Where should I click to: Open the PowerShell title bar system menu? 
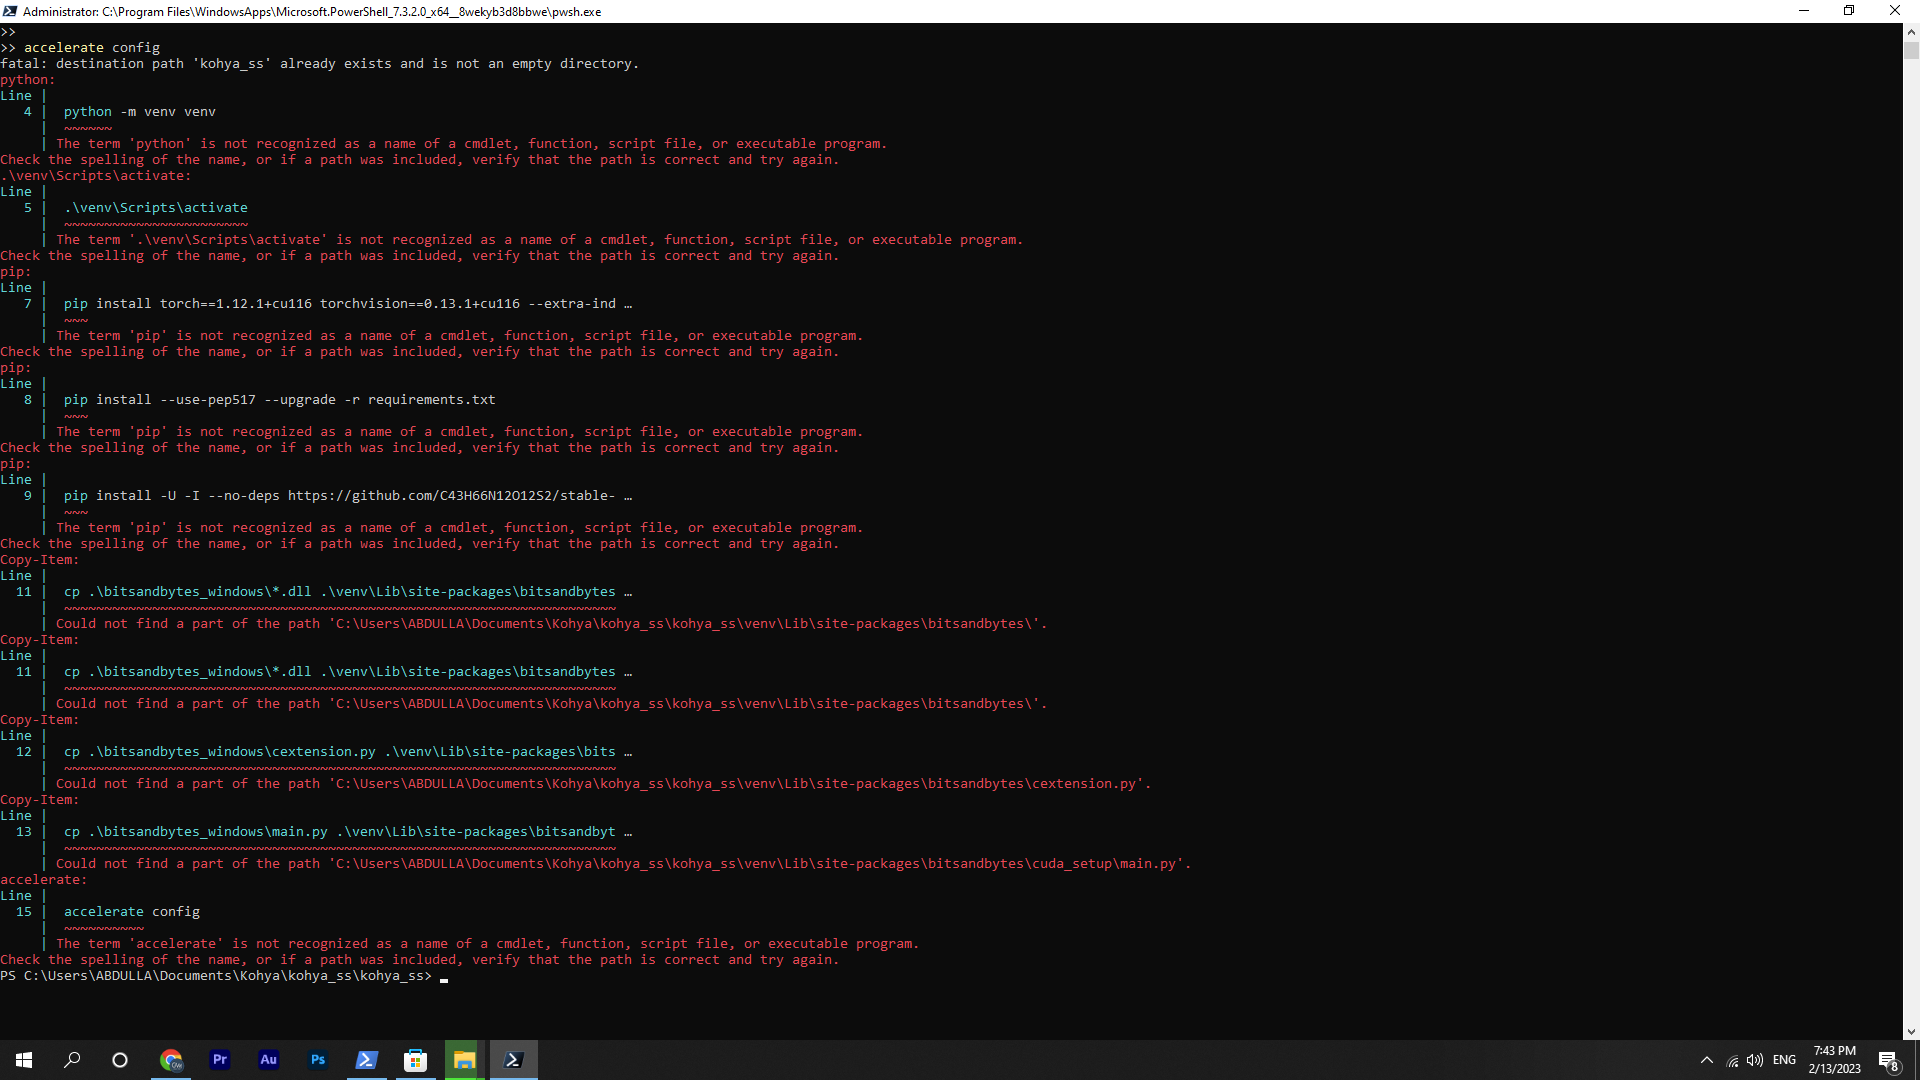point(9,11)
